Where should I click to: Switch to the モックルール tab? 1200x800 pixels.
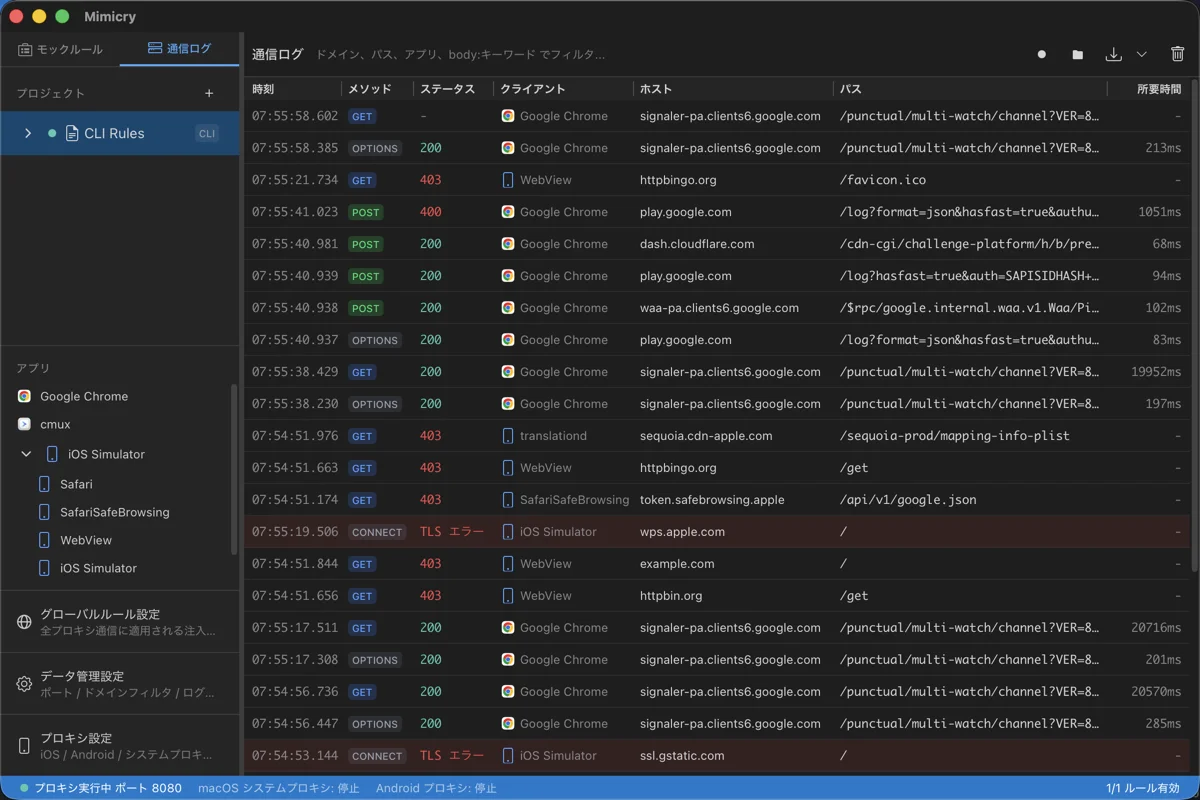pos(60,49)
